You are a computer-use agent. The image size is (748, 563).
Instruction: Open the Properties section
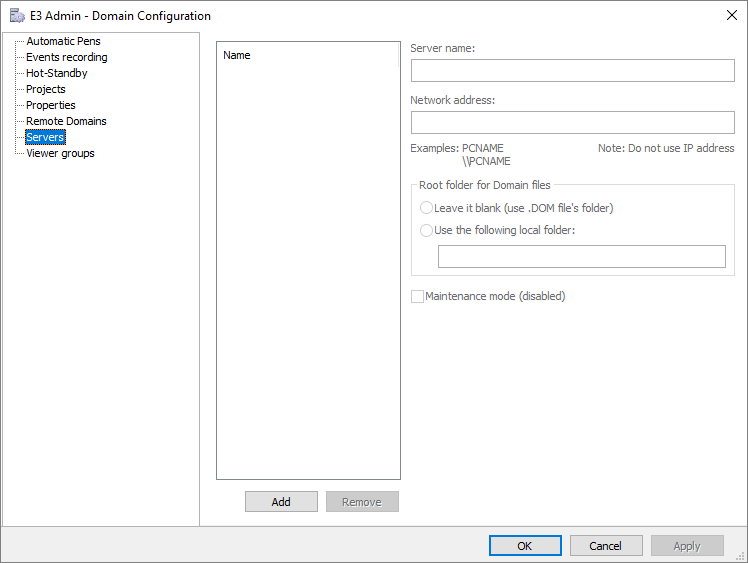coord(50,105)
